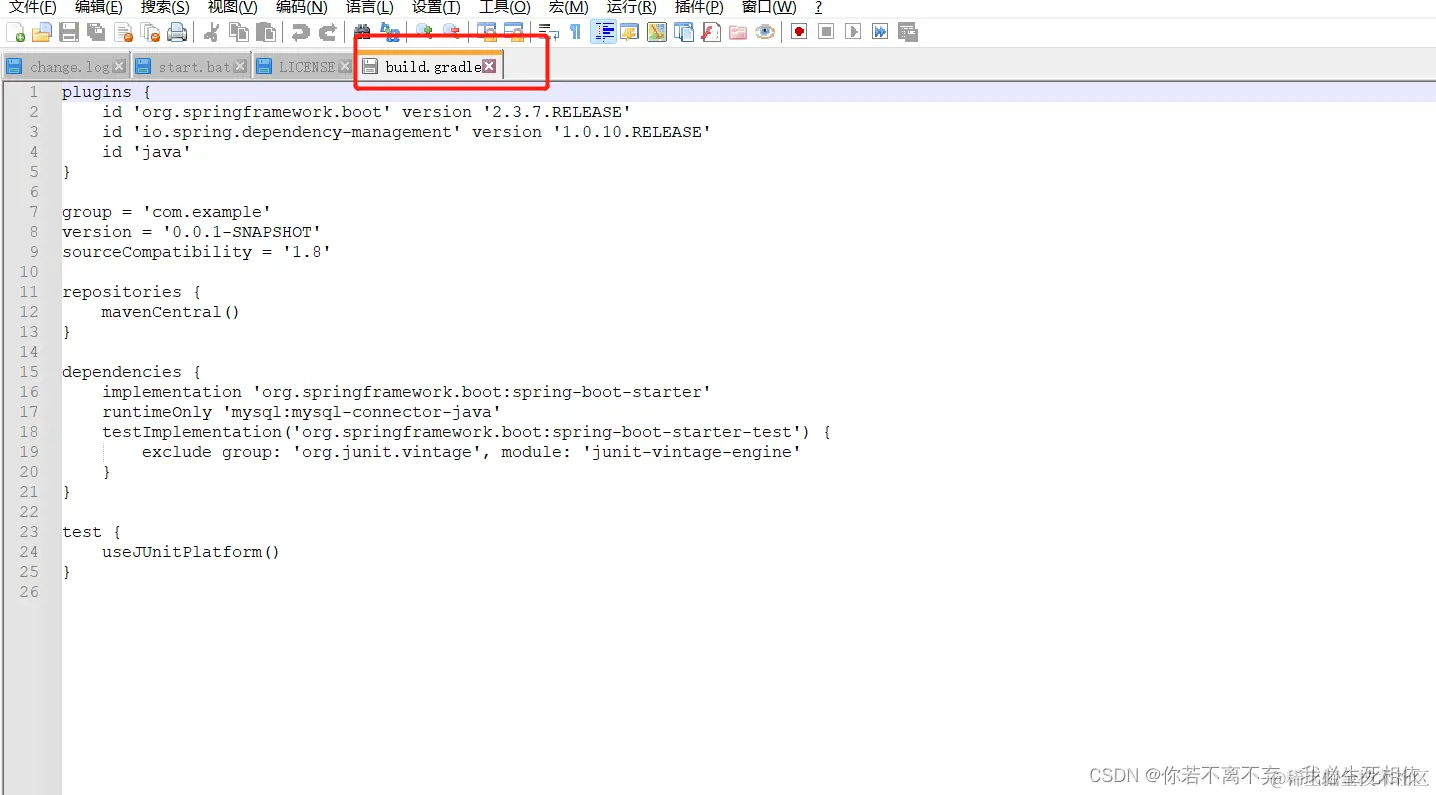1436x795 pixels.
Task: Toggle word wrap in the toolbar
Action: pyautogui.click(x=548, y=32)
